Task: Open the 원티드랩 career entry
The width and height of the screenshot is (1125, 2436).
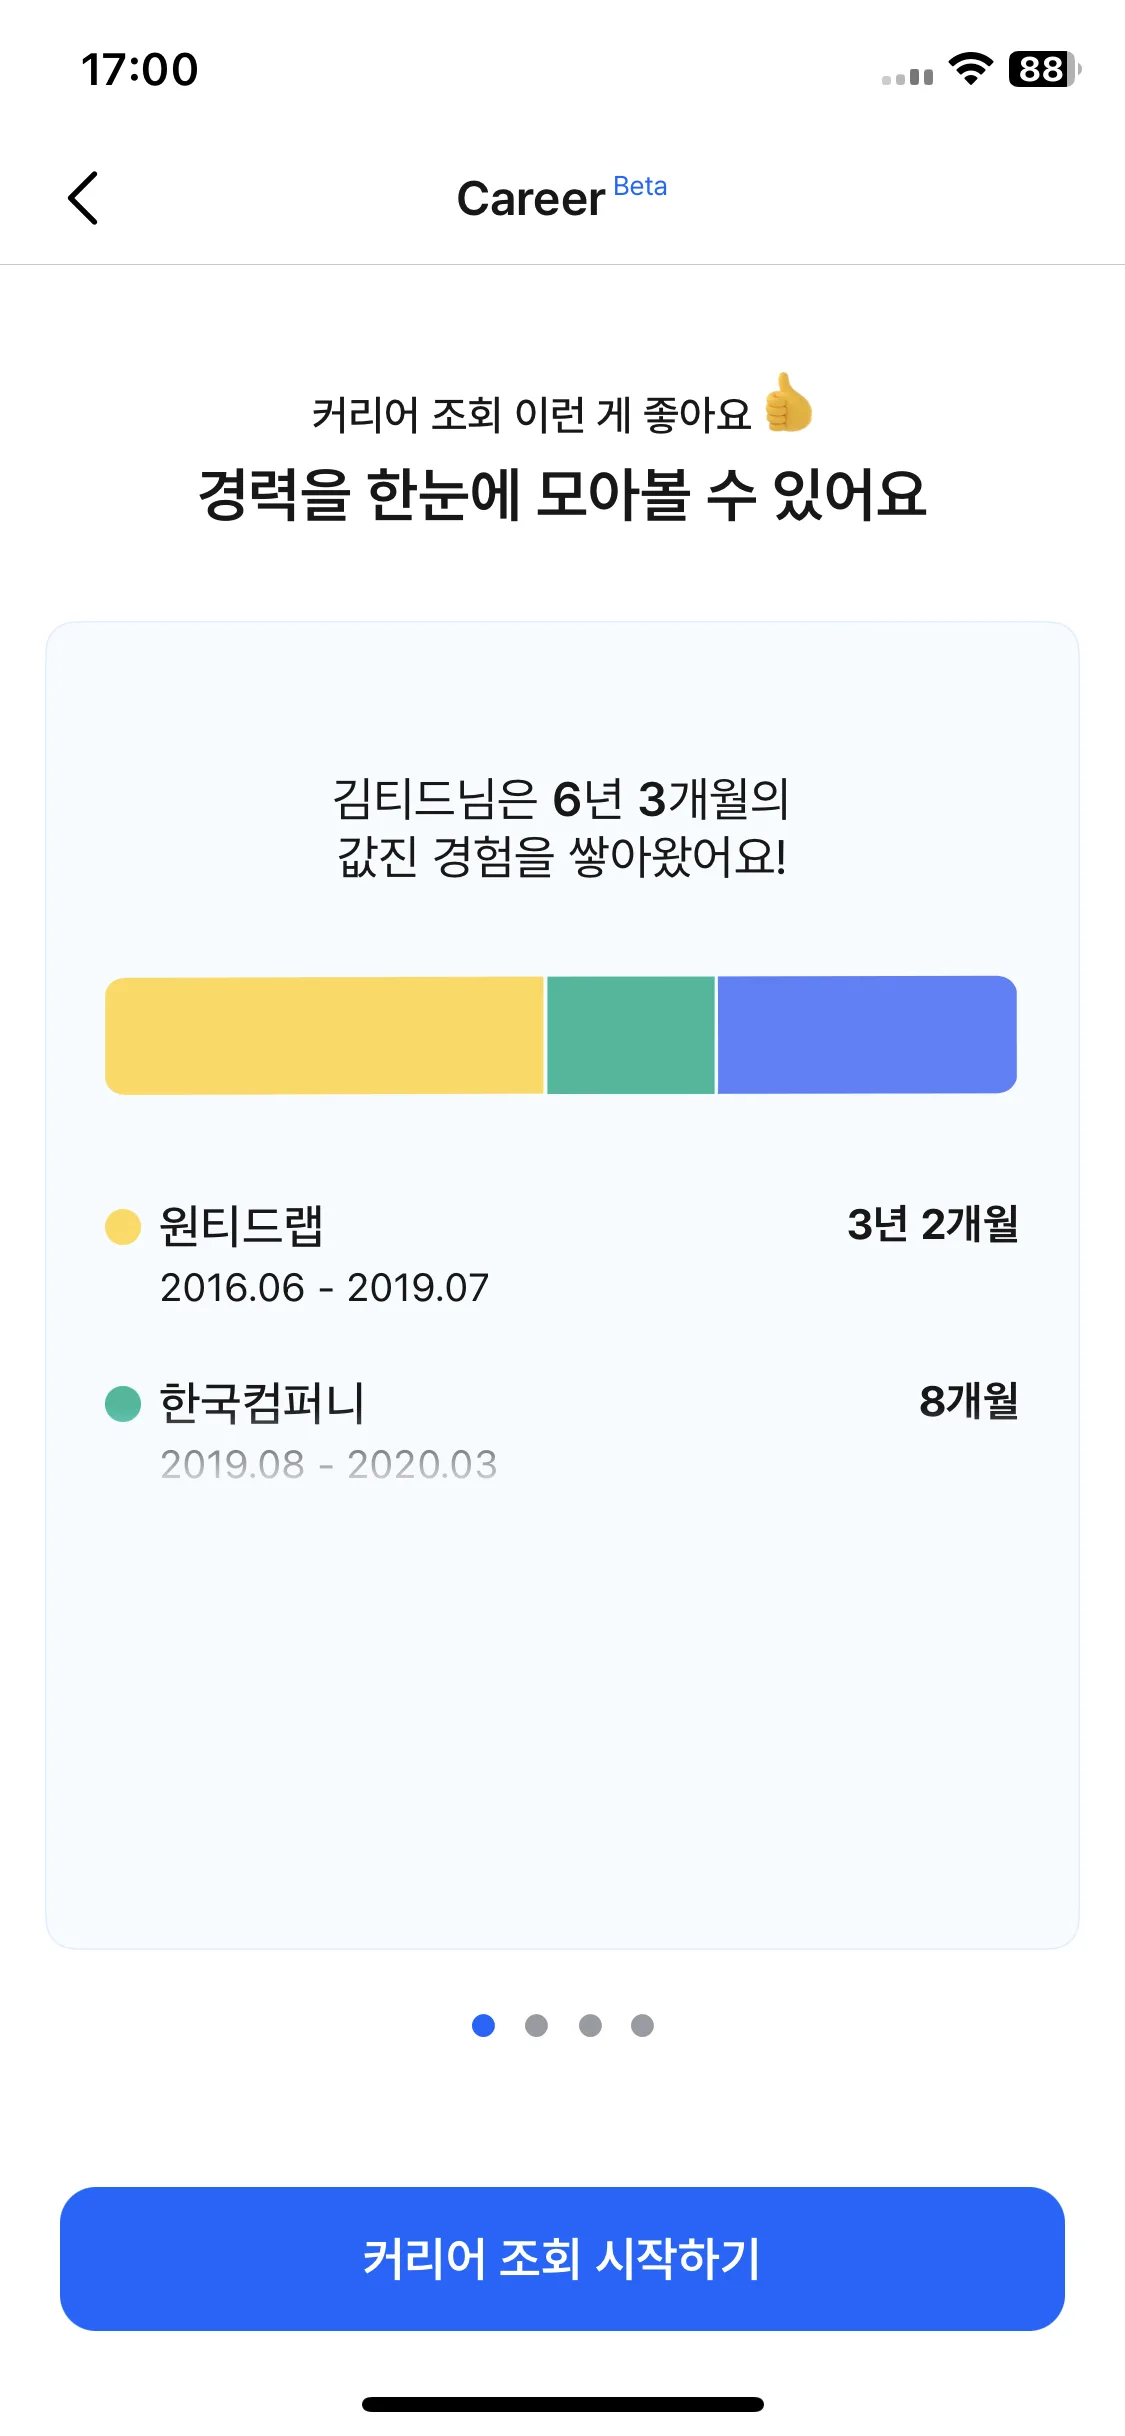Action: 562,1255
